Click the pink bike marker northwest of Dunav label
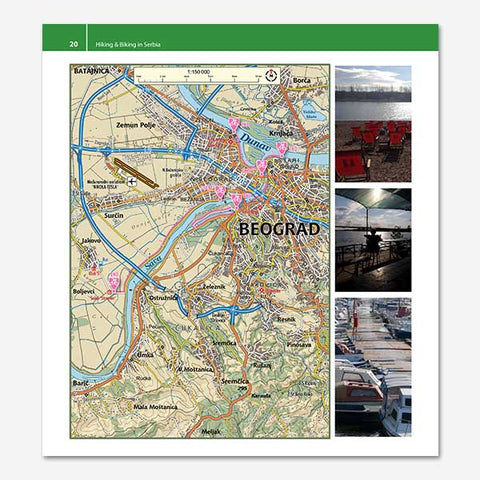 point(234,125)
